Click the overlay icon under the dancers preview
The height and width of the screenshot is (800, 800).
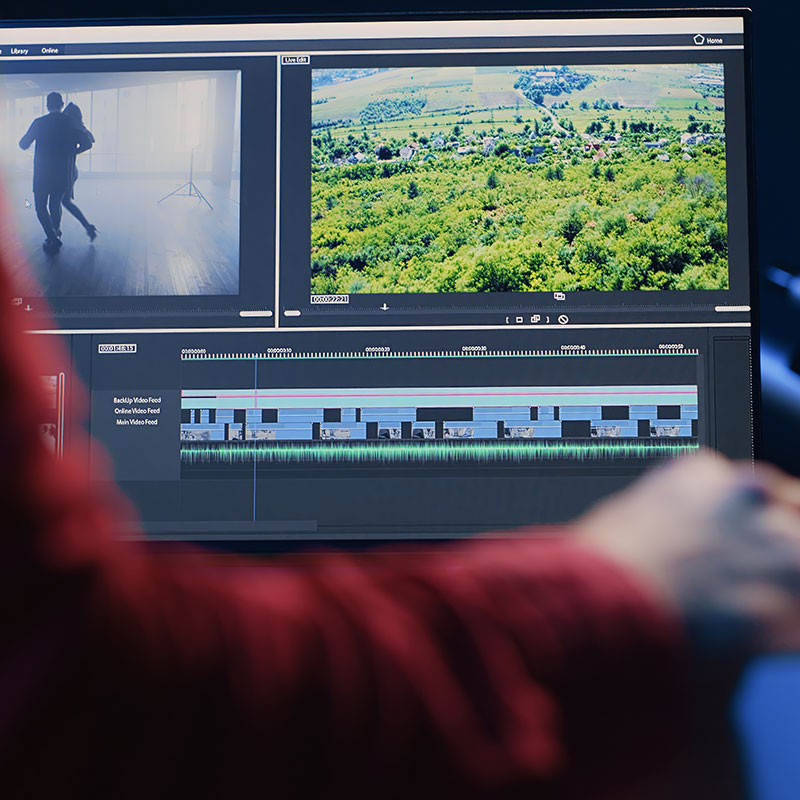tap(16, 302)
